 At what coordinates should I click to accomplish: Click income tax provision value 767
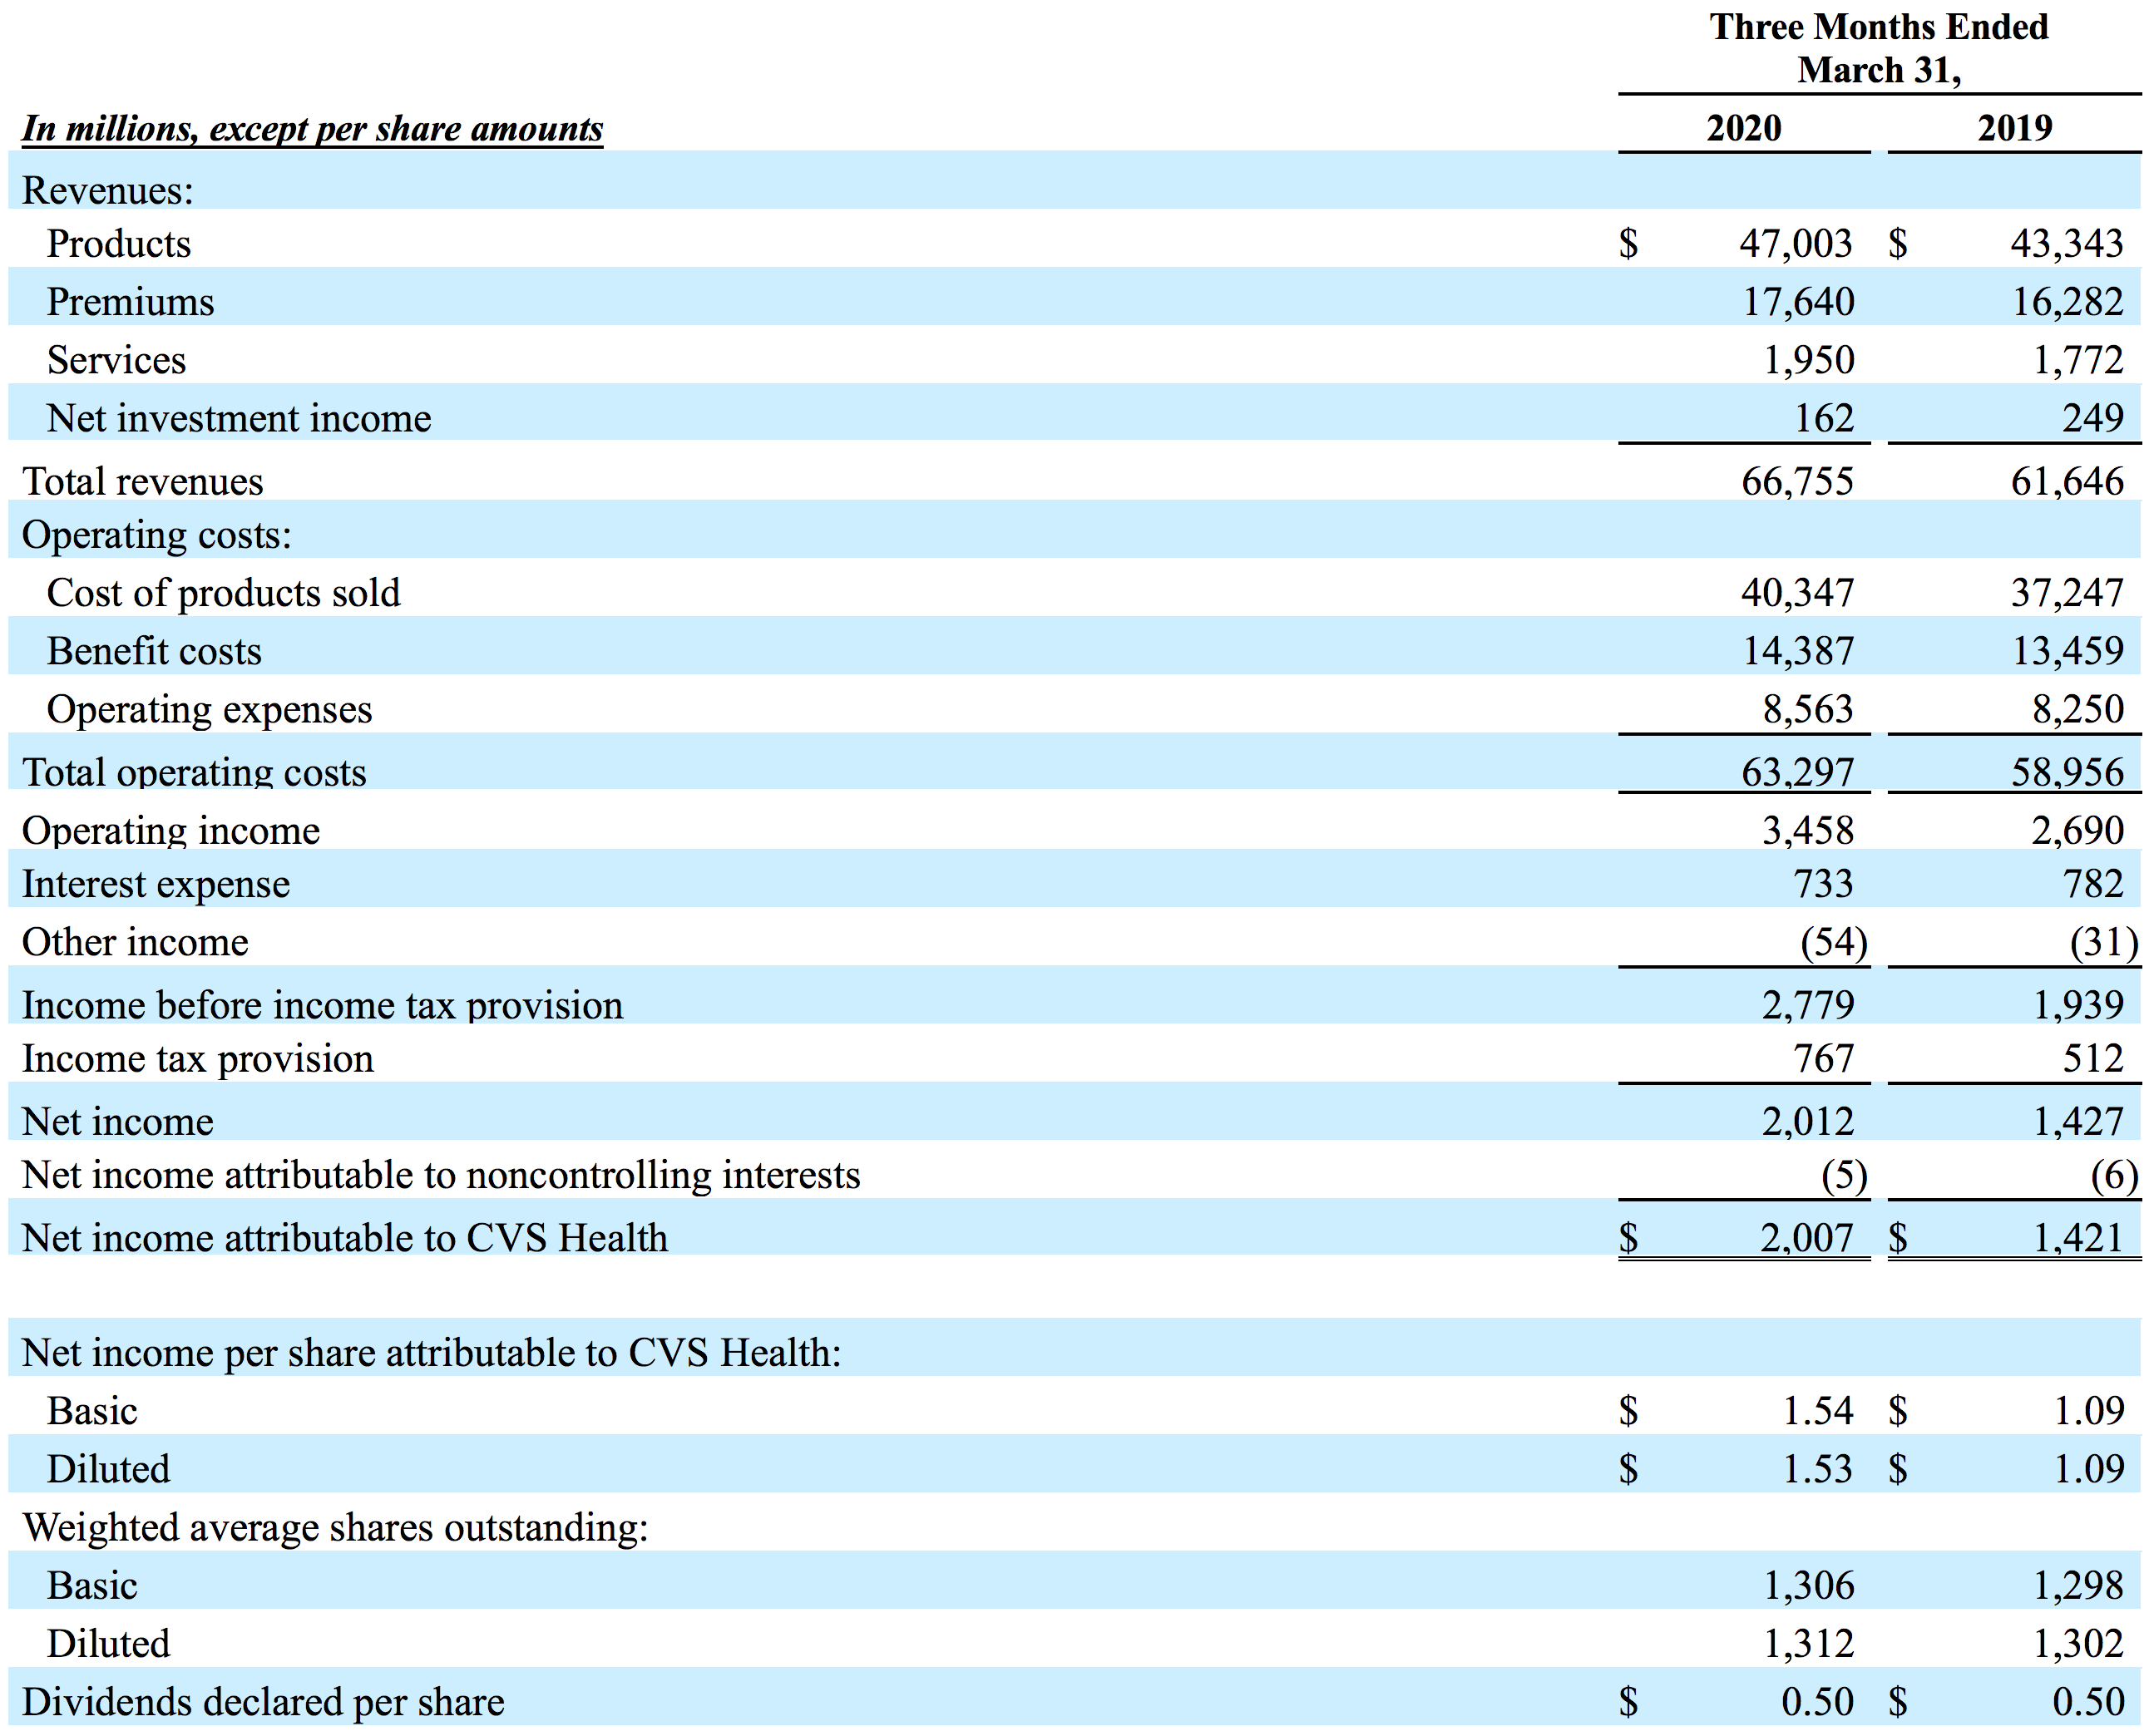click(x=1824, y=1058)
